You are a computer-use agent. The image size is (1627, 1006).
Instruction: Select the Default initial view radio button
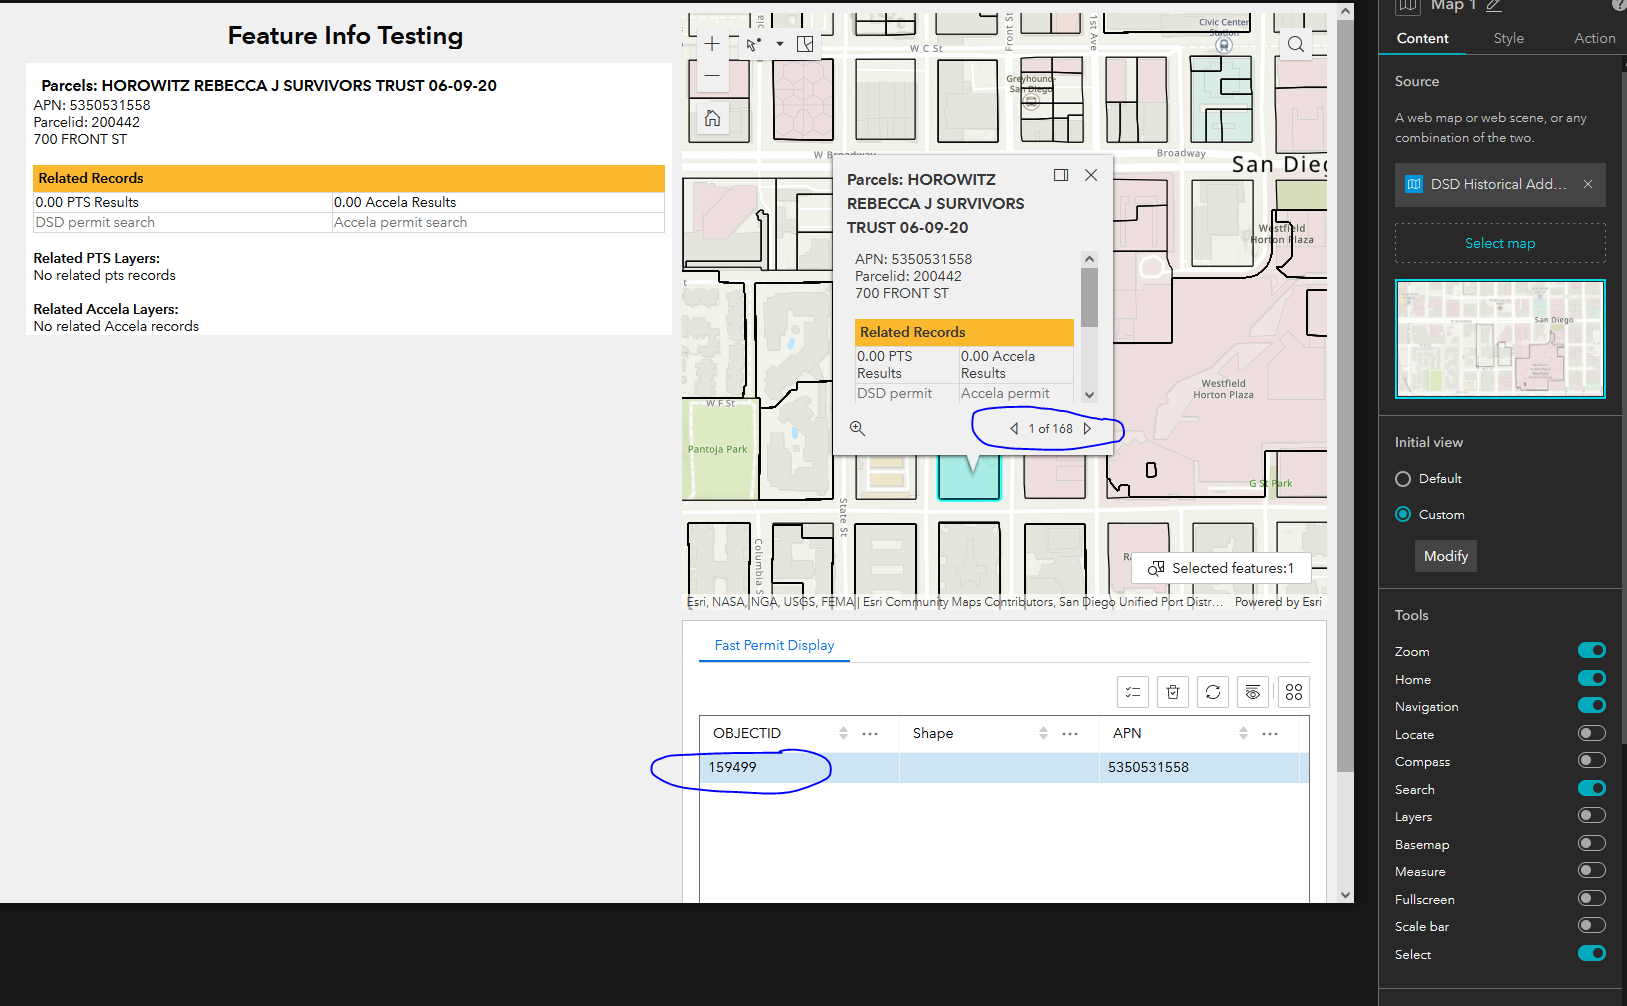(1403, 478)
